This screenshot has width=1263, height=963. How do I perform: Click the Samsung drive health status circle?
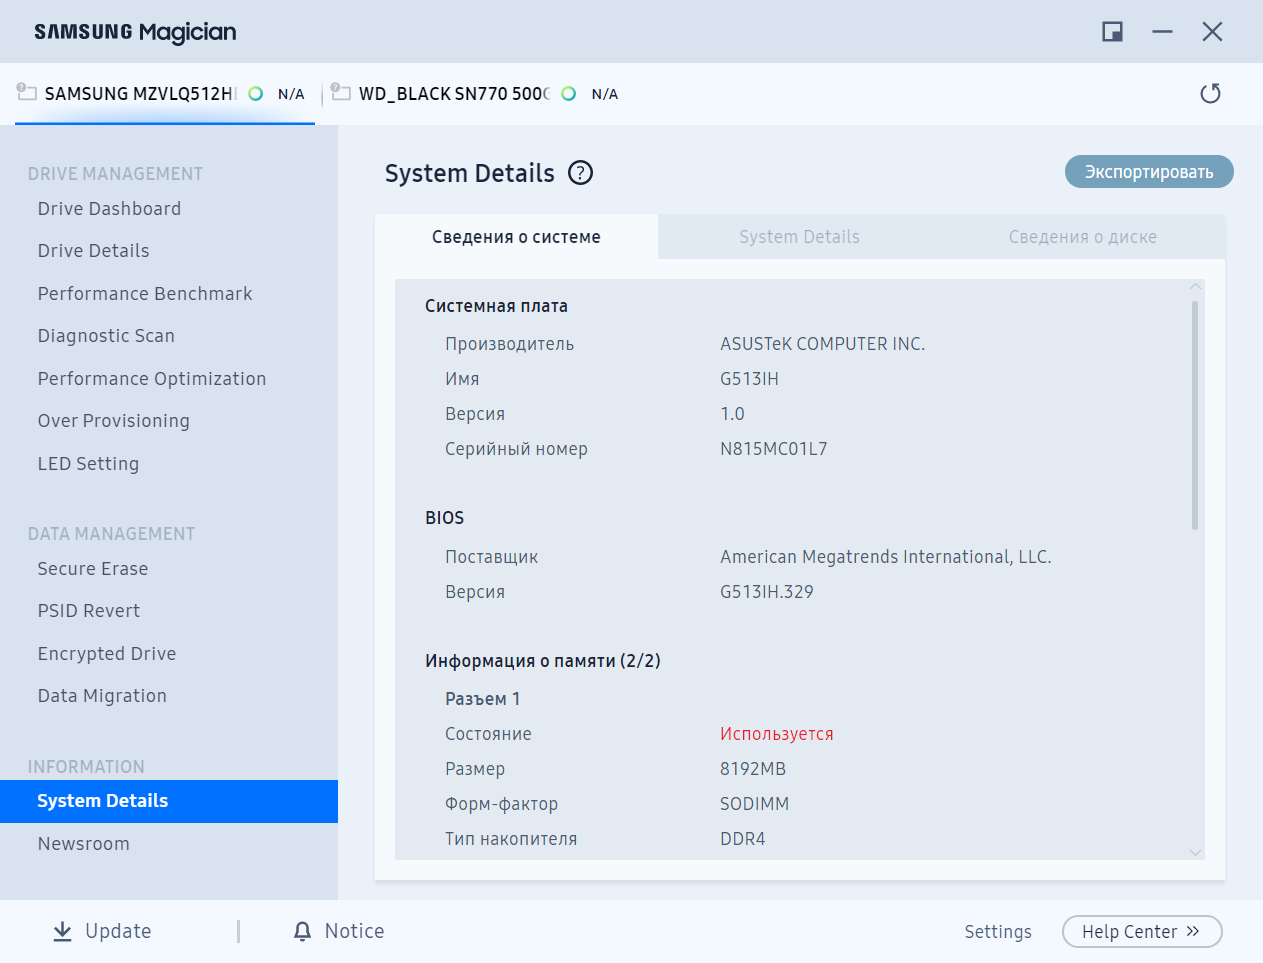256,93
